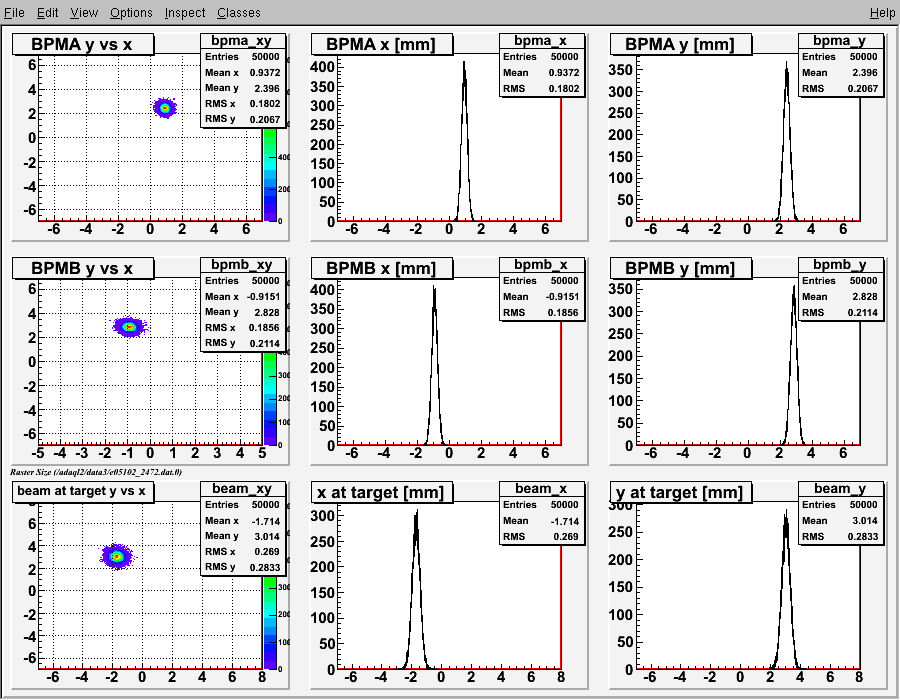Screen dimensions: 900x700
Task: Select the BPMB y vs x title box
Action: pos(83,268)
